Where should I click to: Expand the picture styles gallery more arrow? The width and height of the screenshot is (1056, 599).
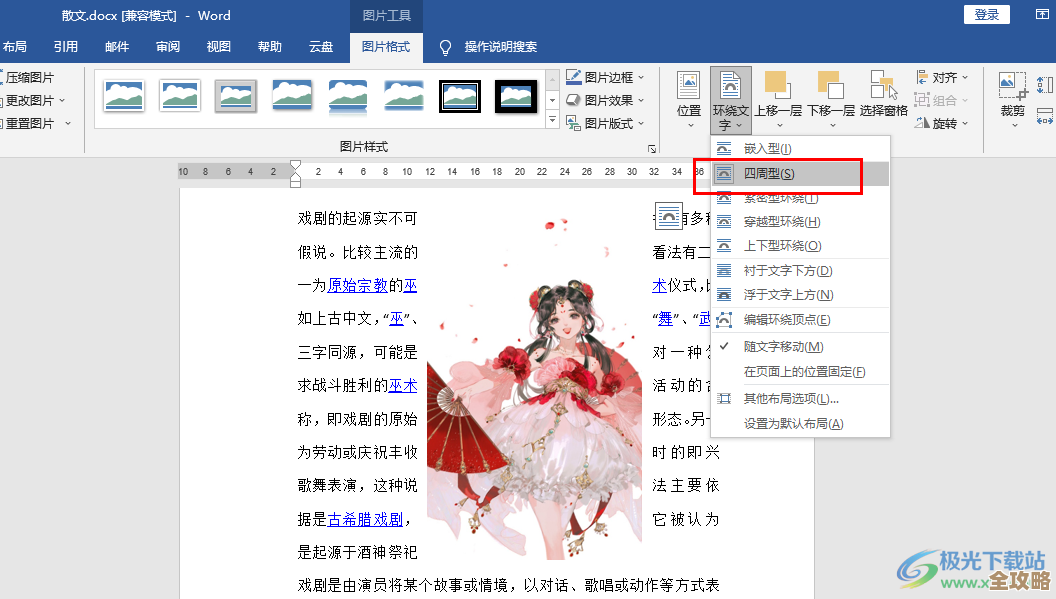pos(552,118)
